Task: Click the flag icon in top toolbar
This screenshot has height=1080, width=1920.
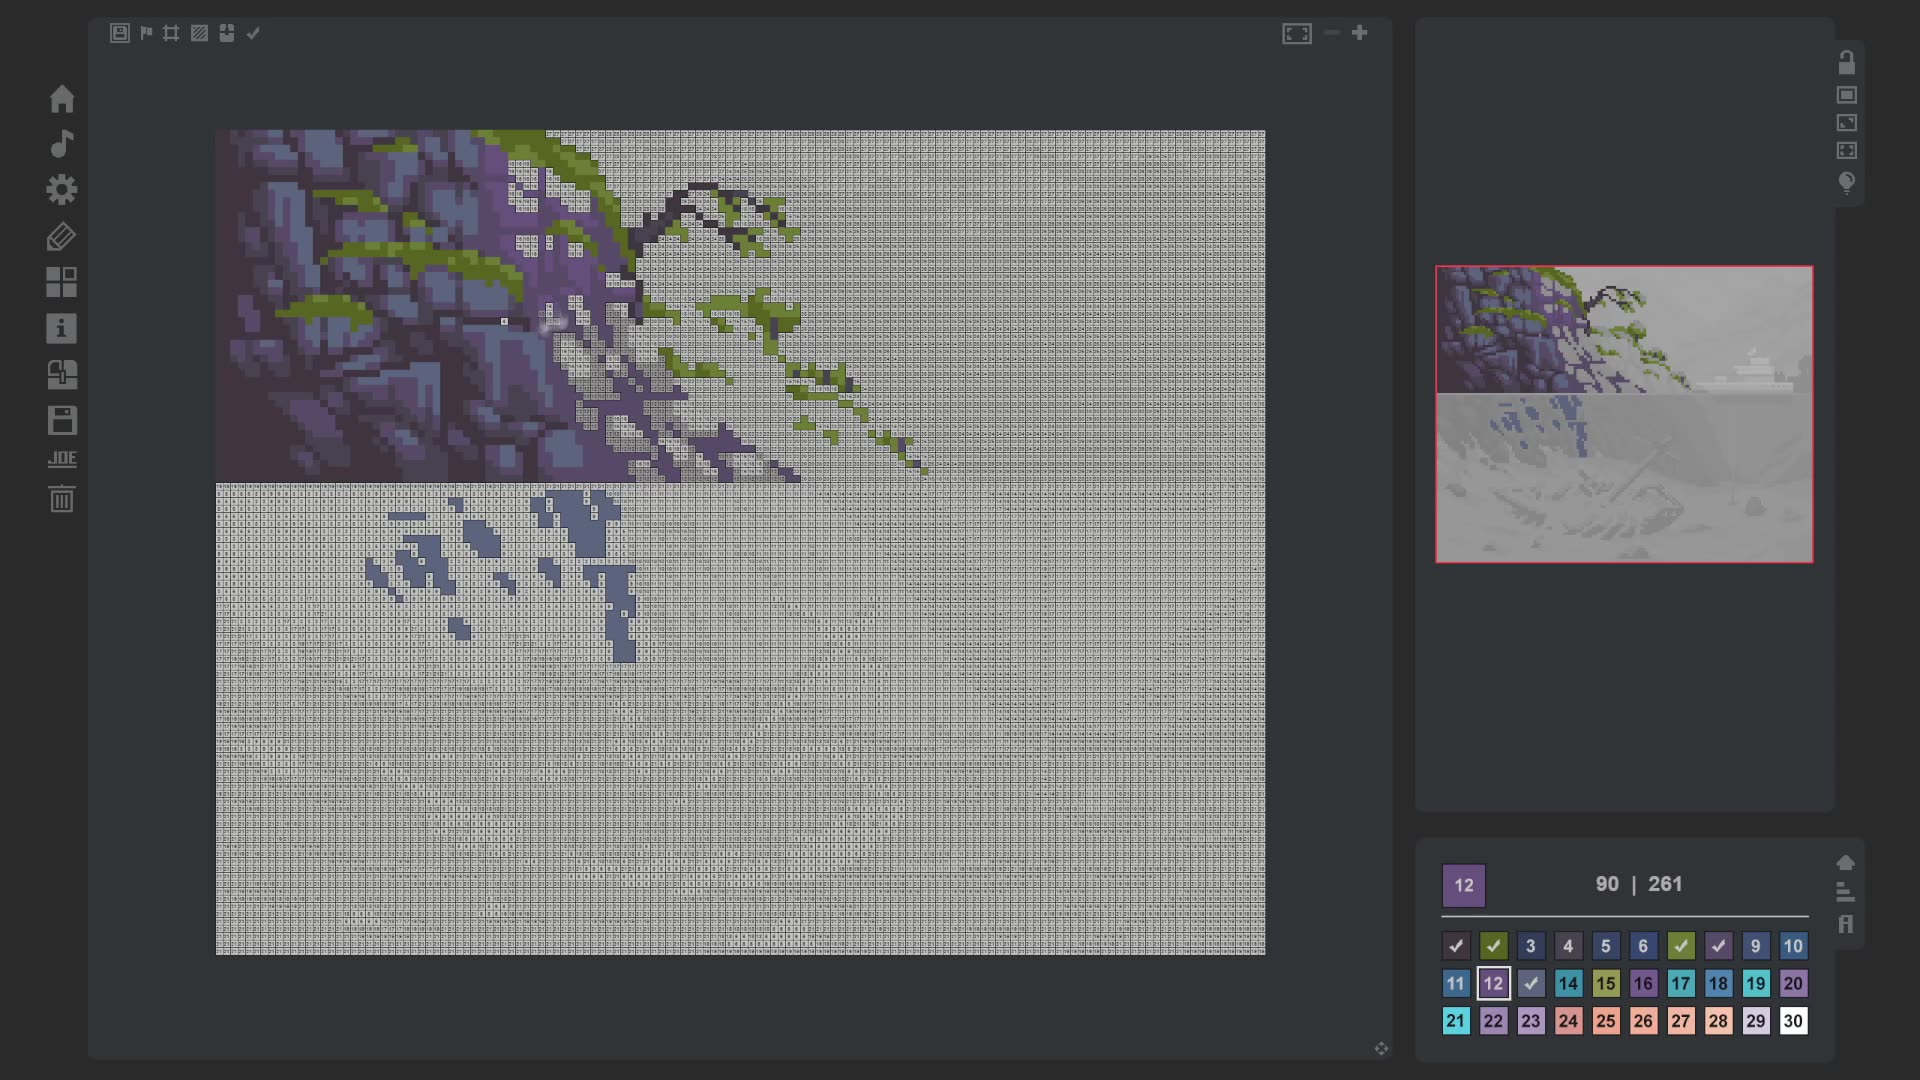Action: tap(146, 33)
